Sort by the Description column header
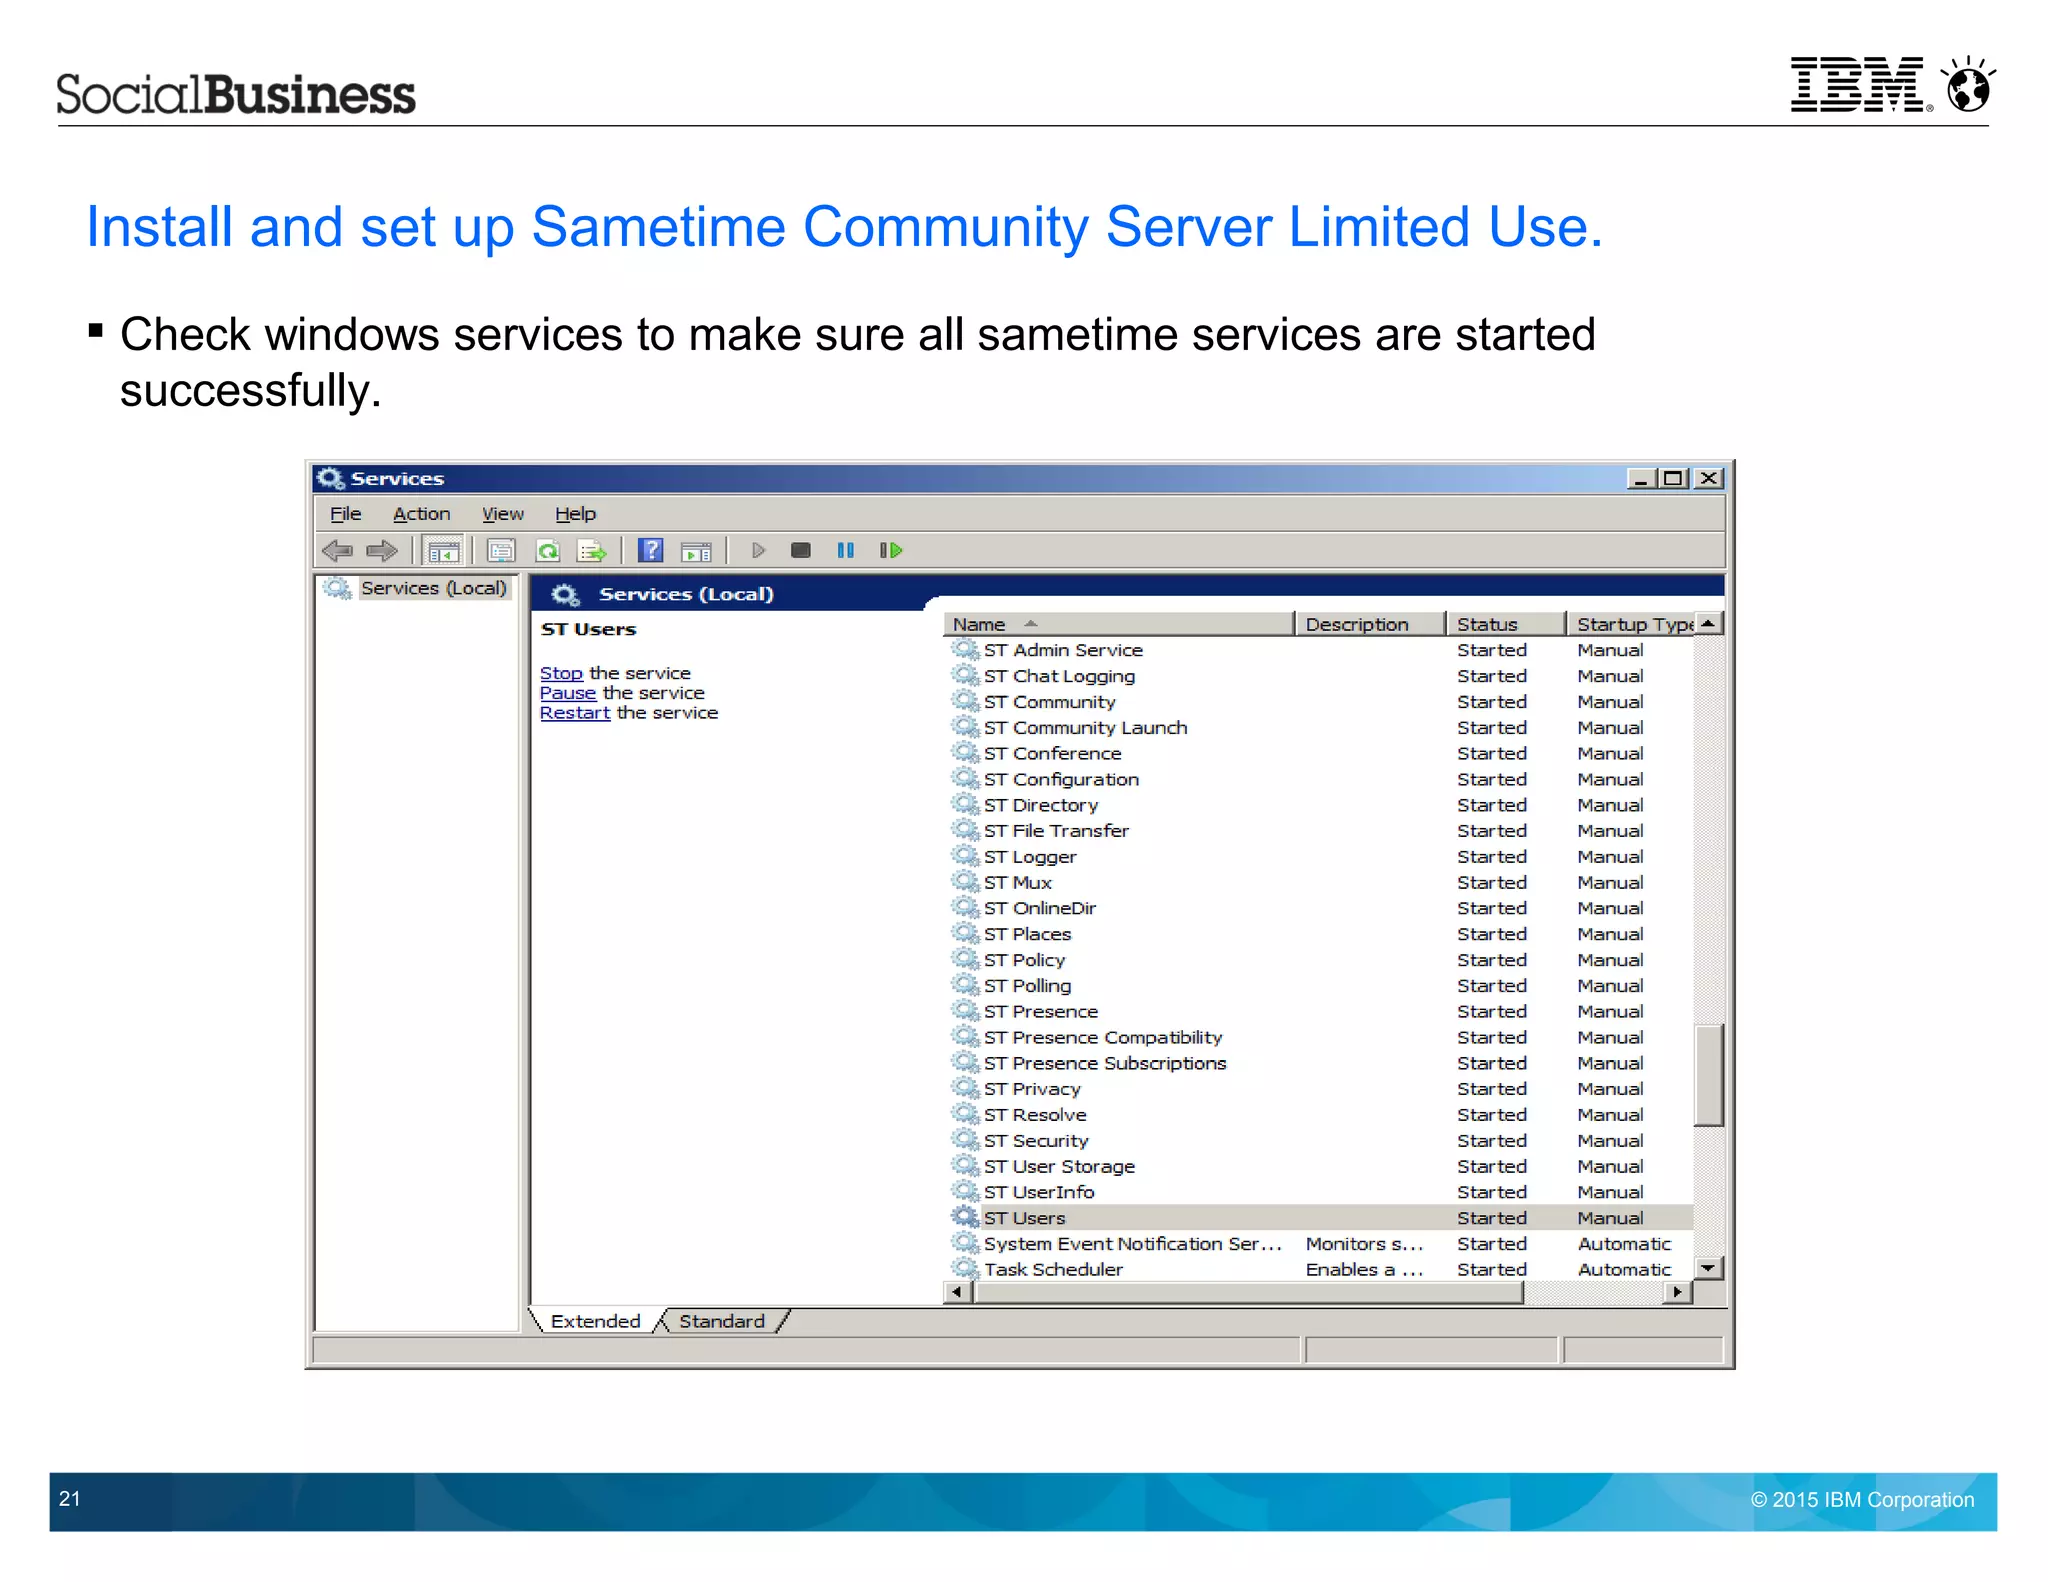This screenshot has height=1582, width=2048. (x=1370, y=624)
